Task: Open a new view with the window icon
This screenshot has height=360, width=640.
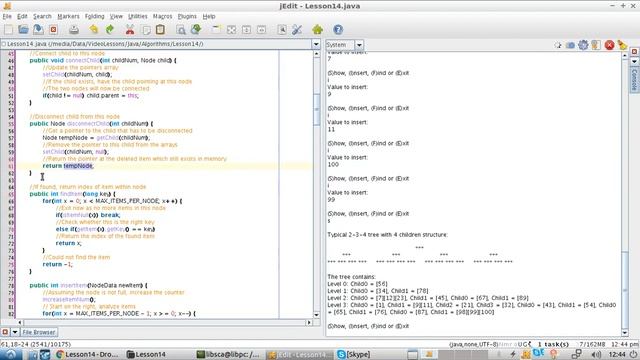Action: point(216,29)
